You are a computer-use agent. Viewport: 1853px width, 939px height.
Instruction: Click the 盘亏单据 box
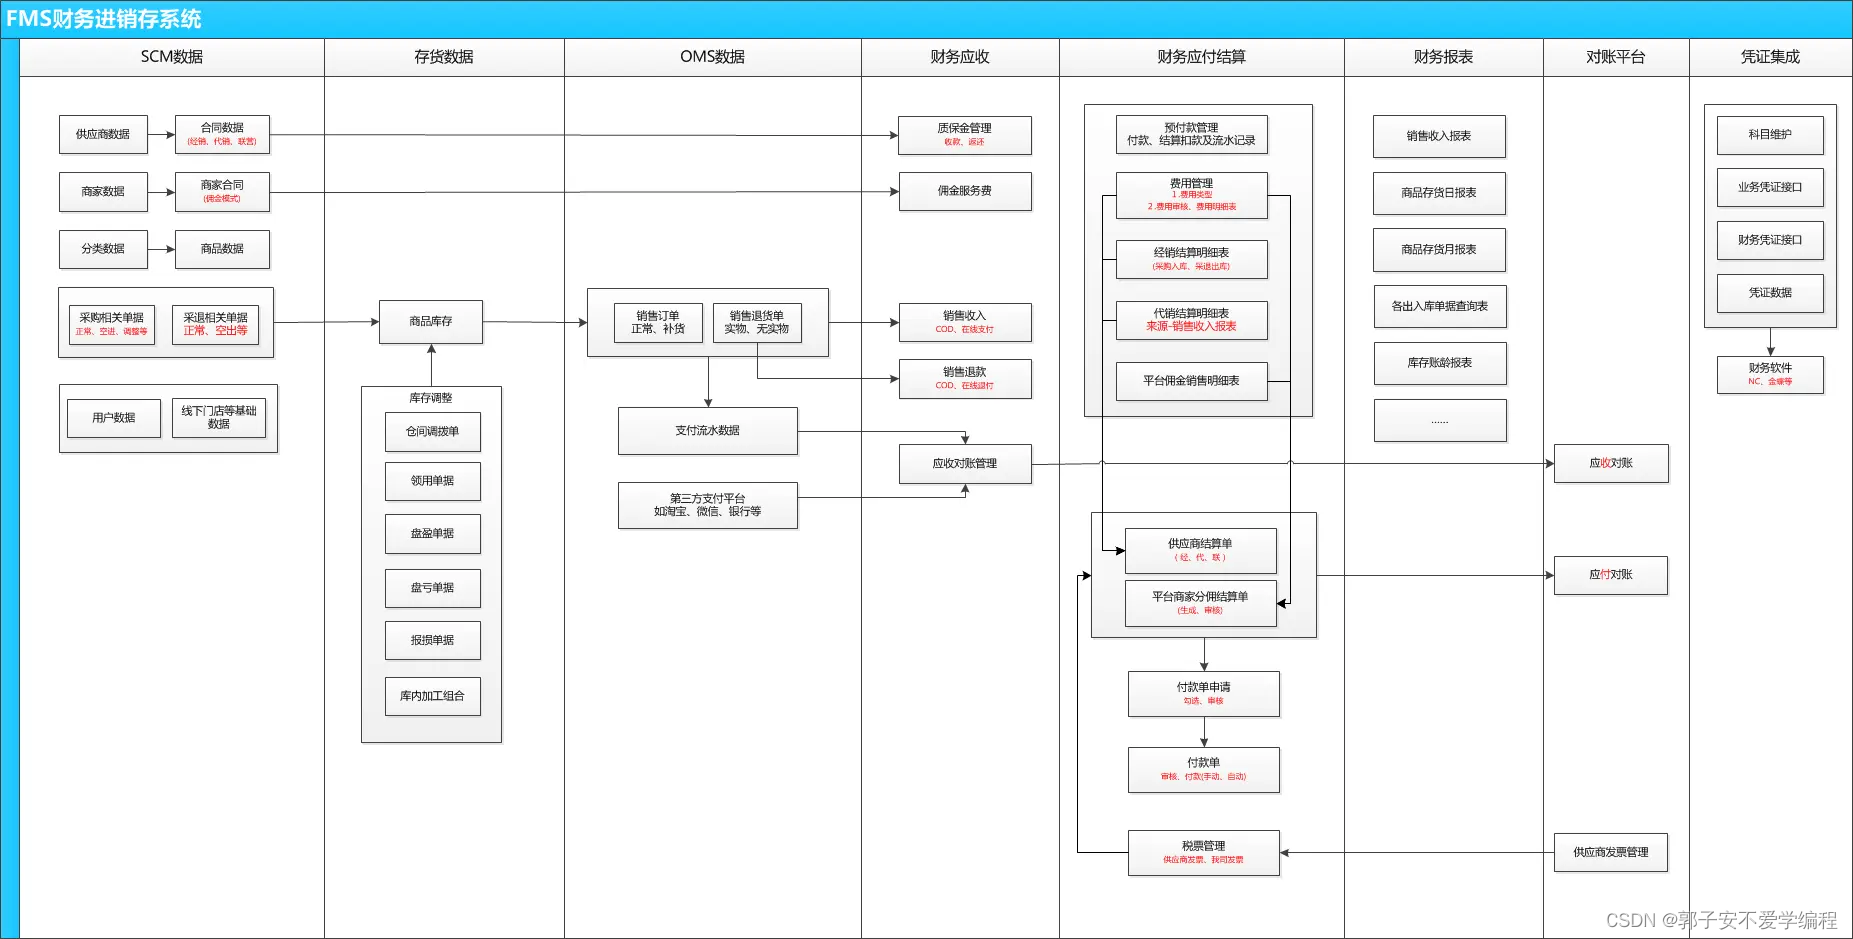[433, 588]
